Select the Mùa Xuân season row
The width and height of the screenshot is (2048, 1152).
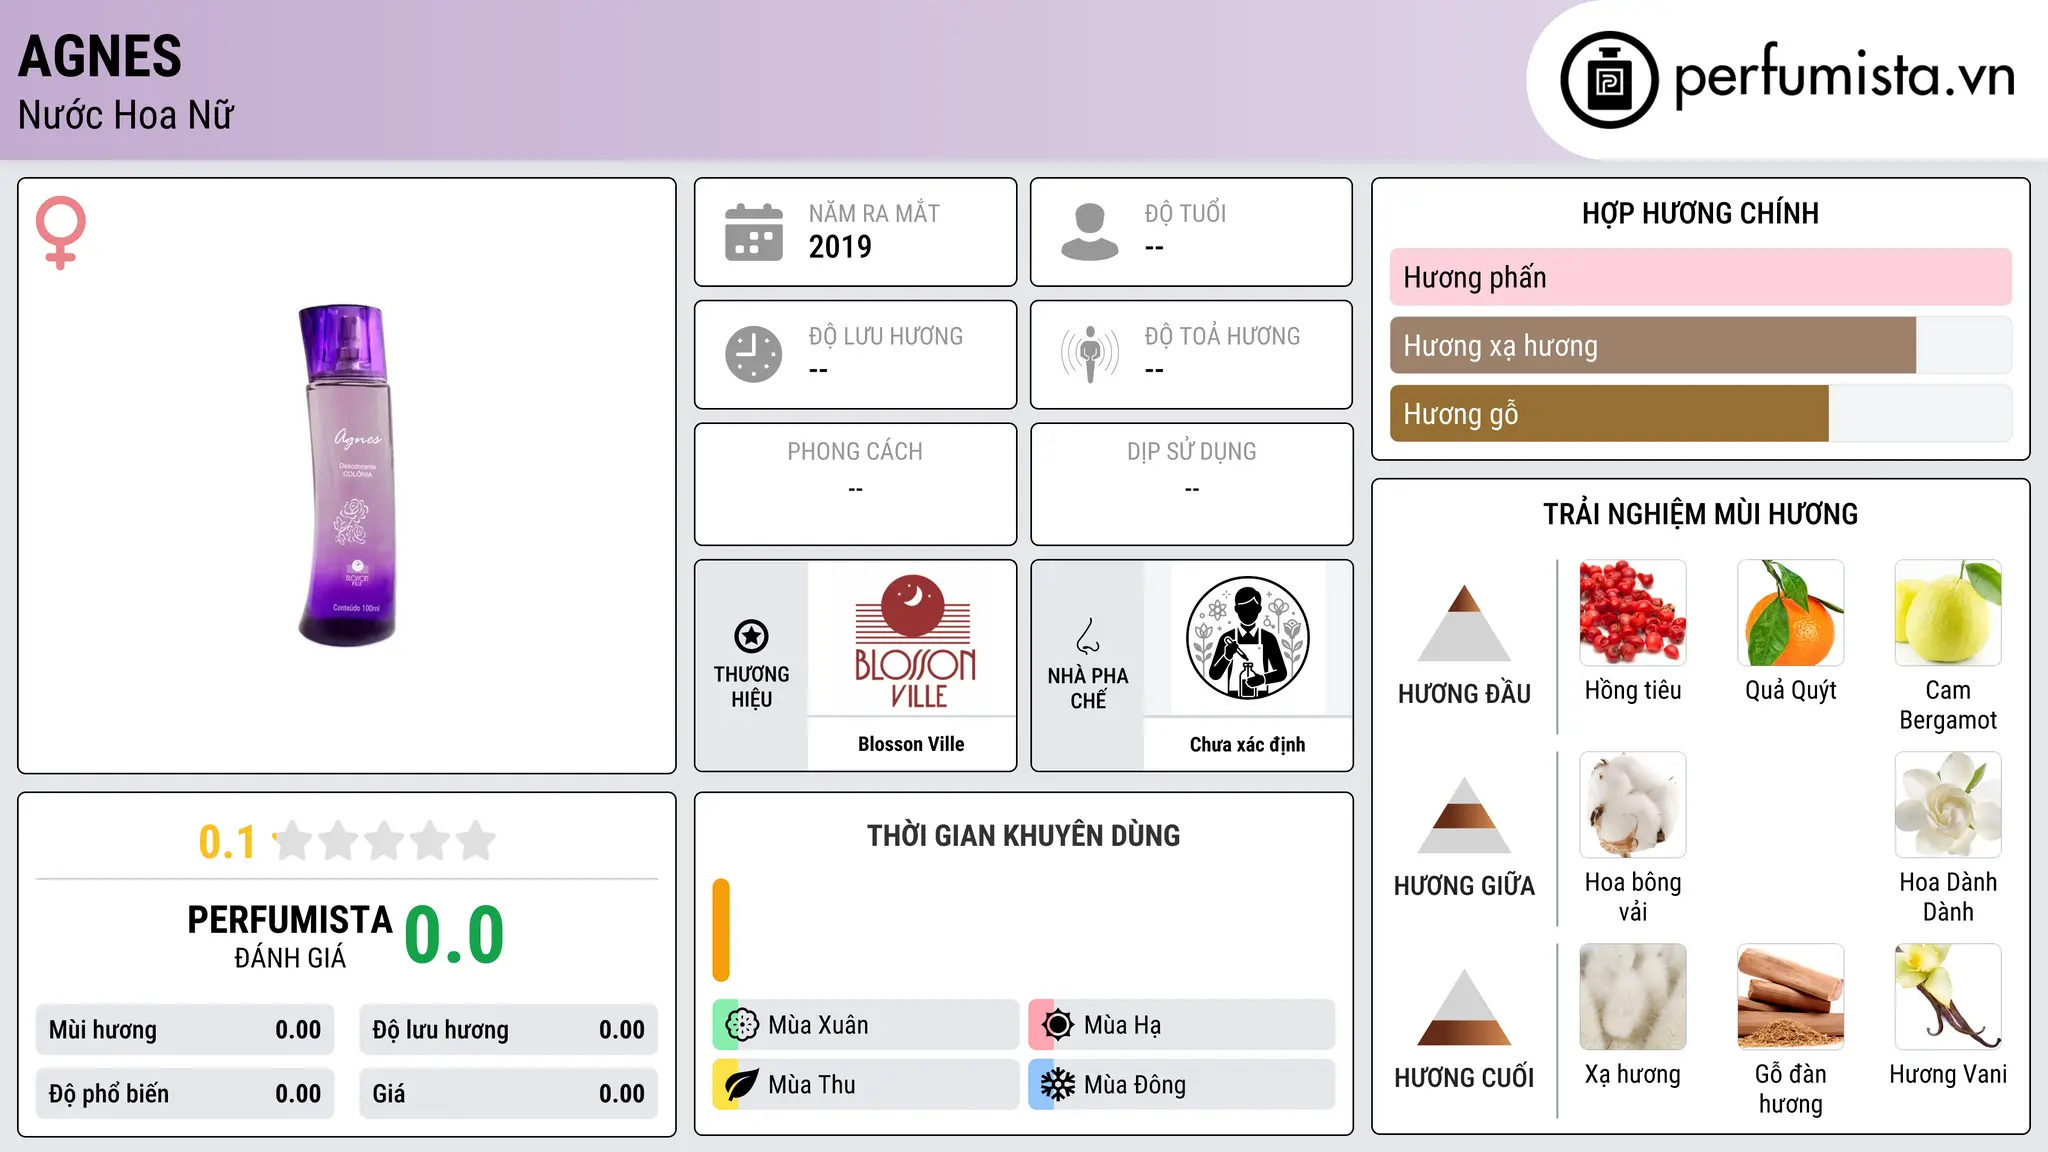[x=866, y=1025]
